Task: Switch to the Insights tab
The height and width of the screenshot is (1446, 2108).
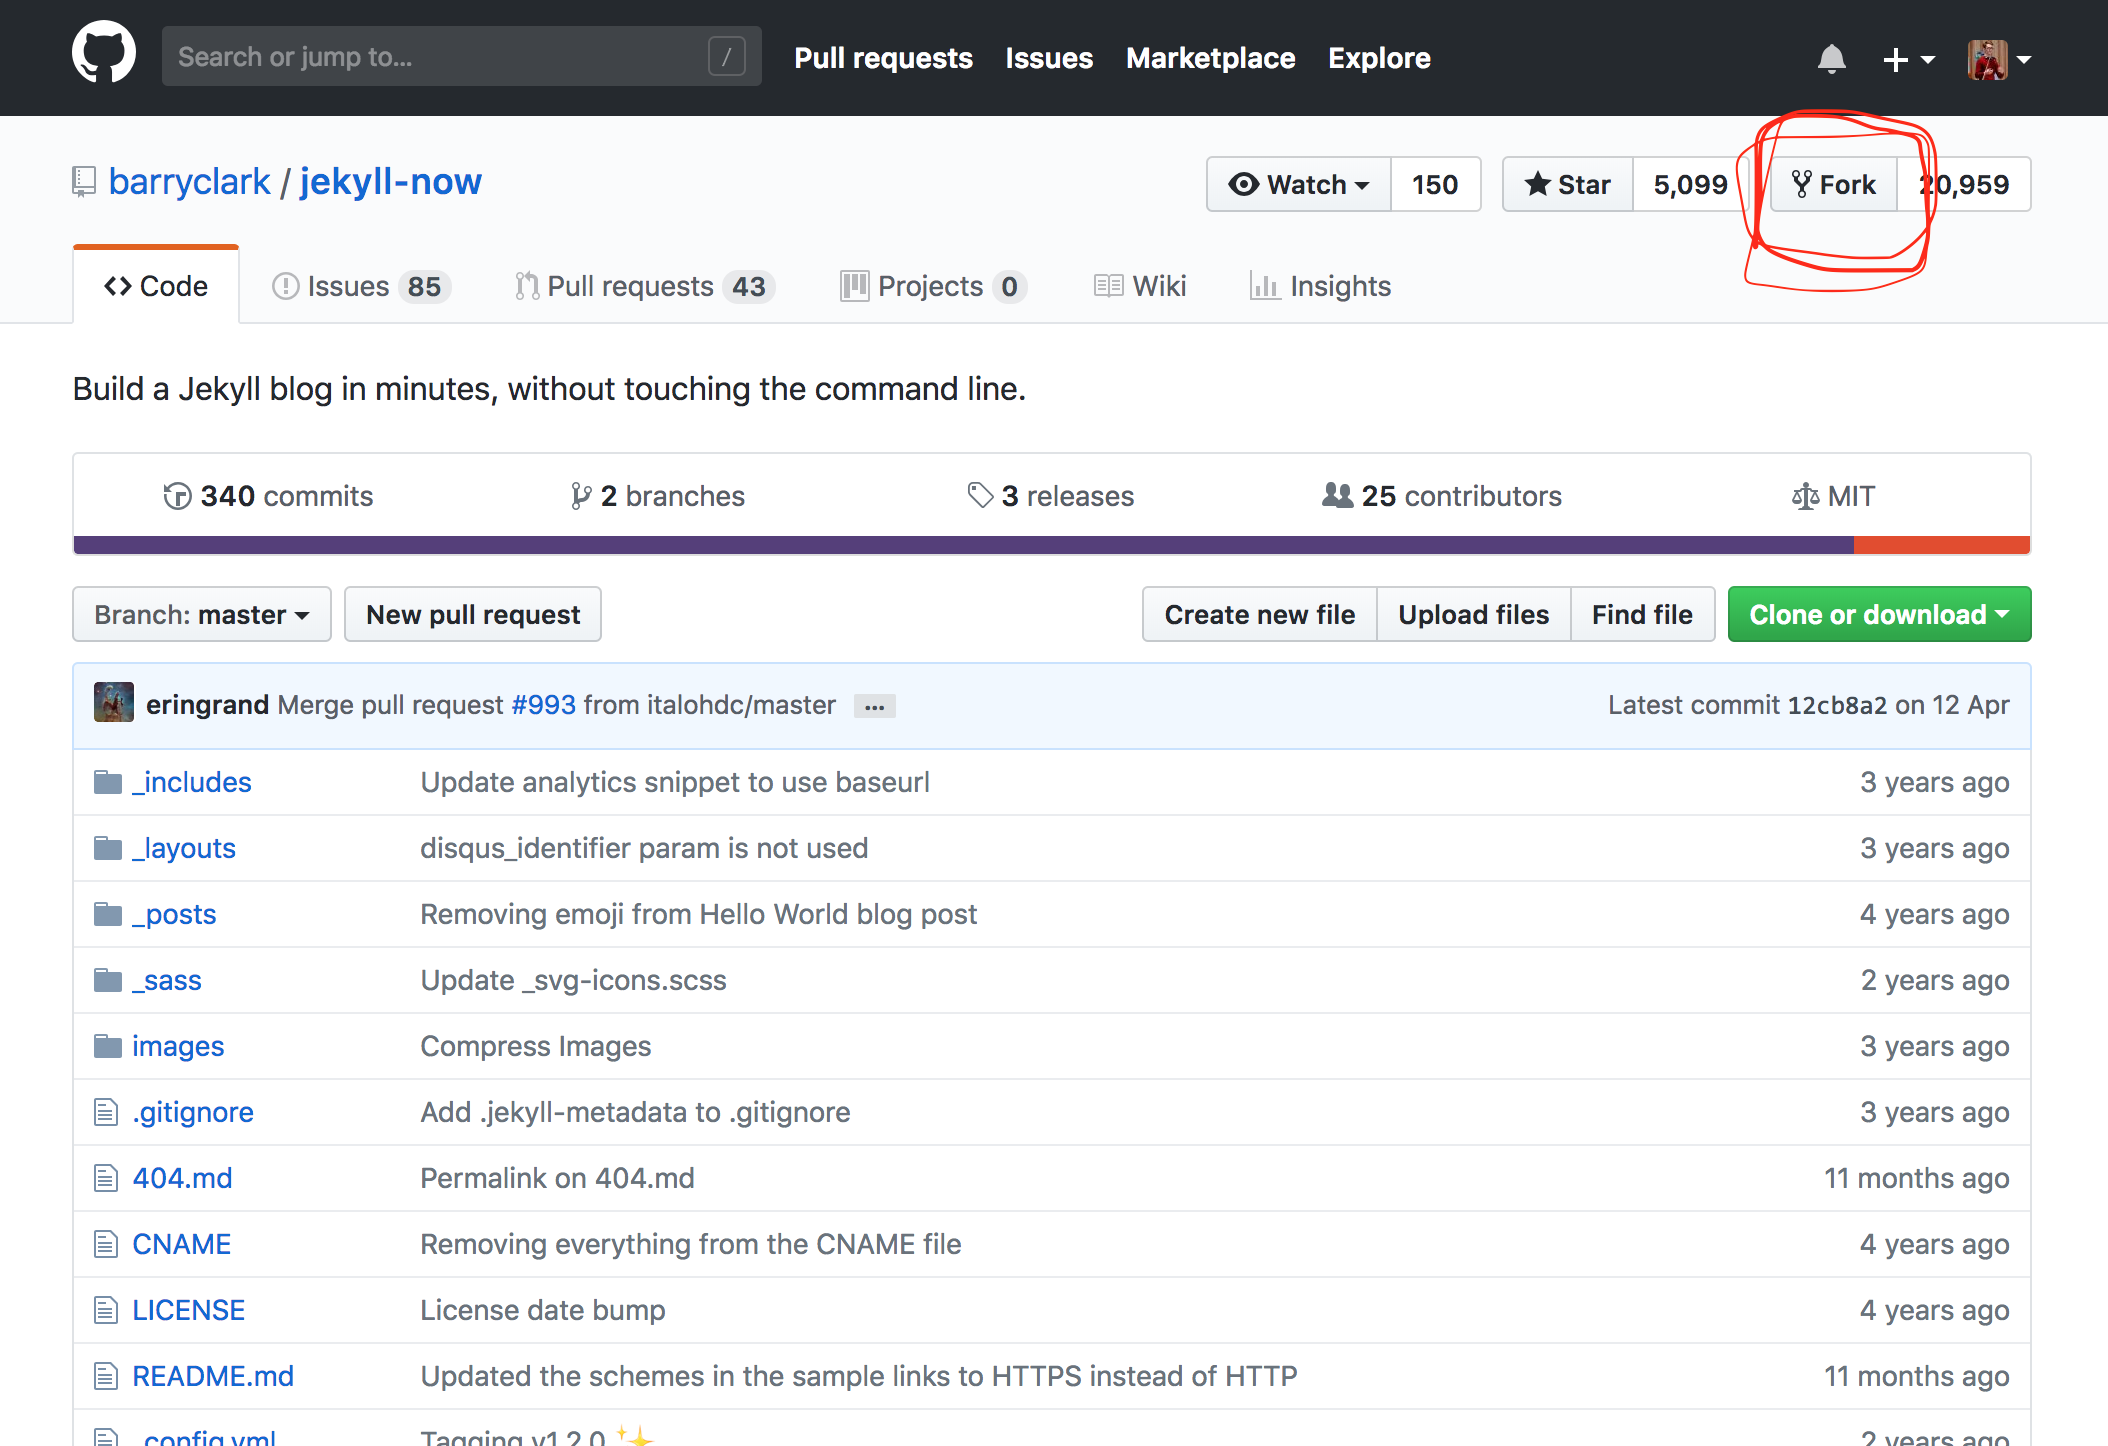Action: [1320, 286]
